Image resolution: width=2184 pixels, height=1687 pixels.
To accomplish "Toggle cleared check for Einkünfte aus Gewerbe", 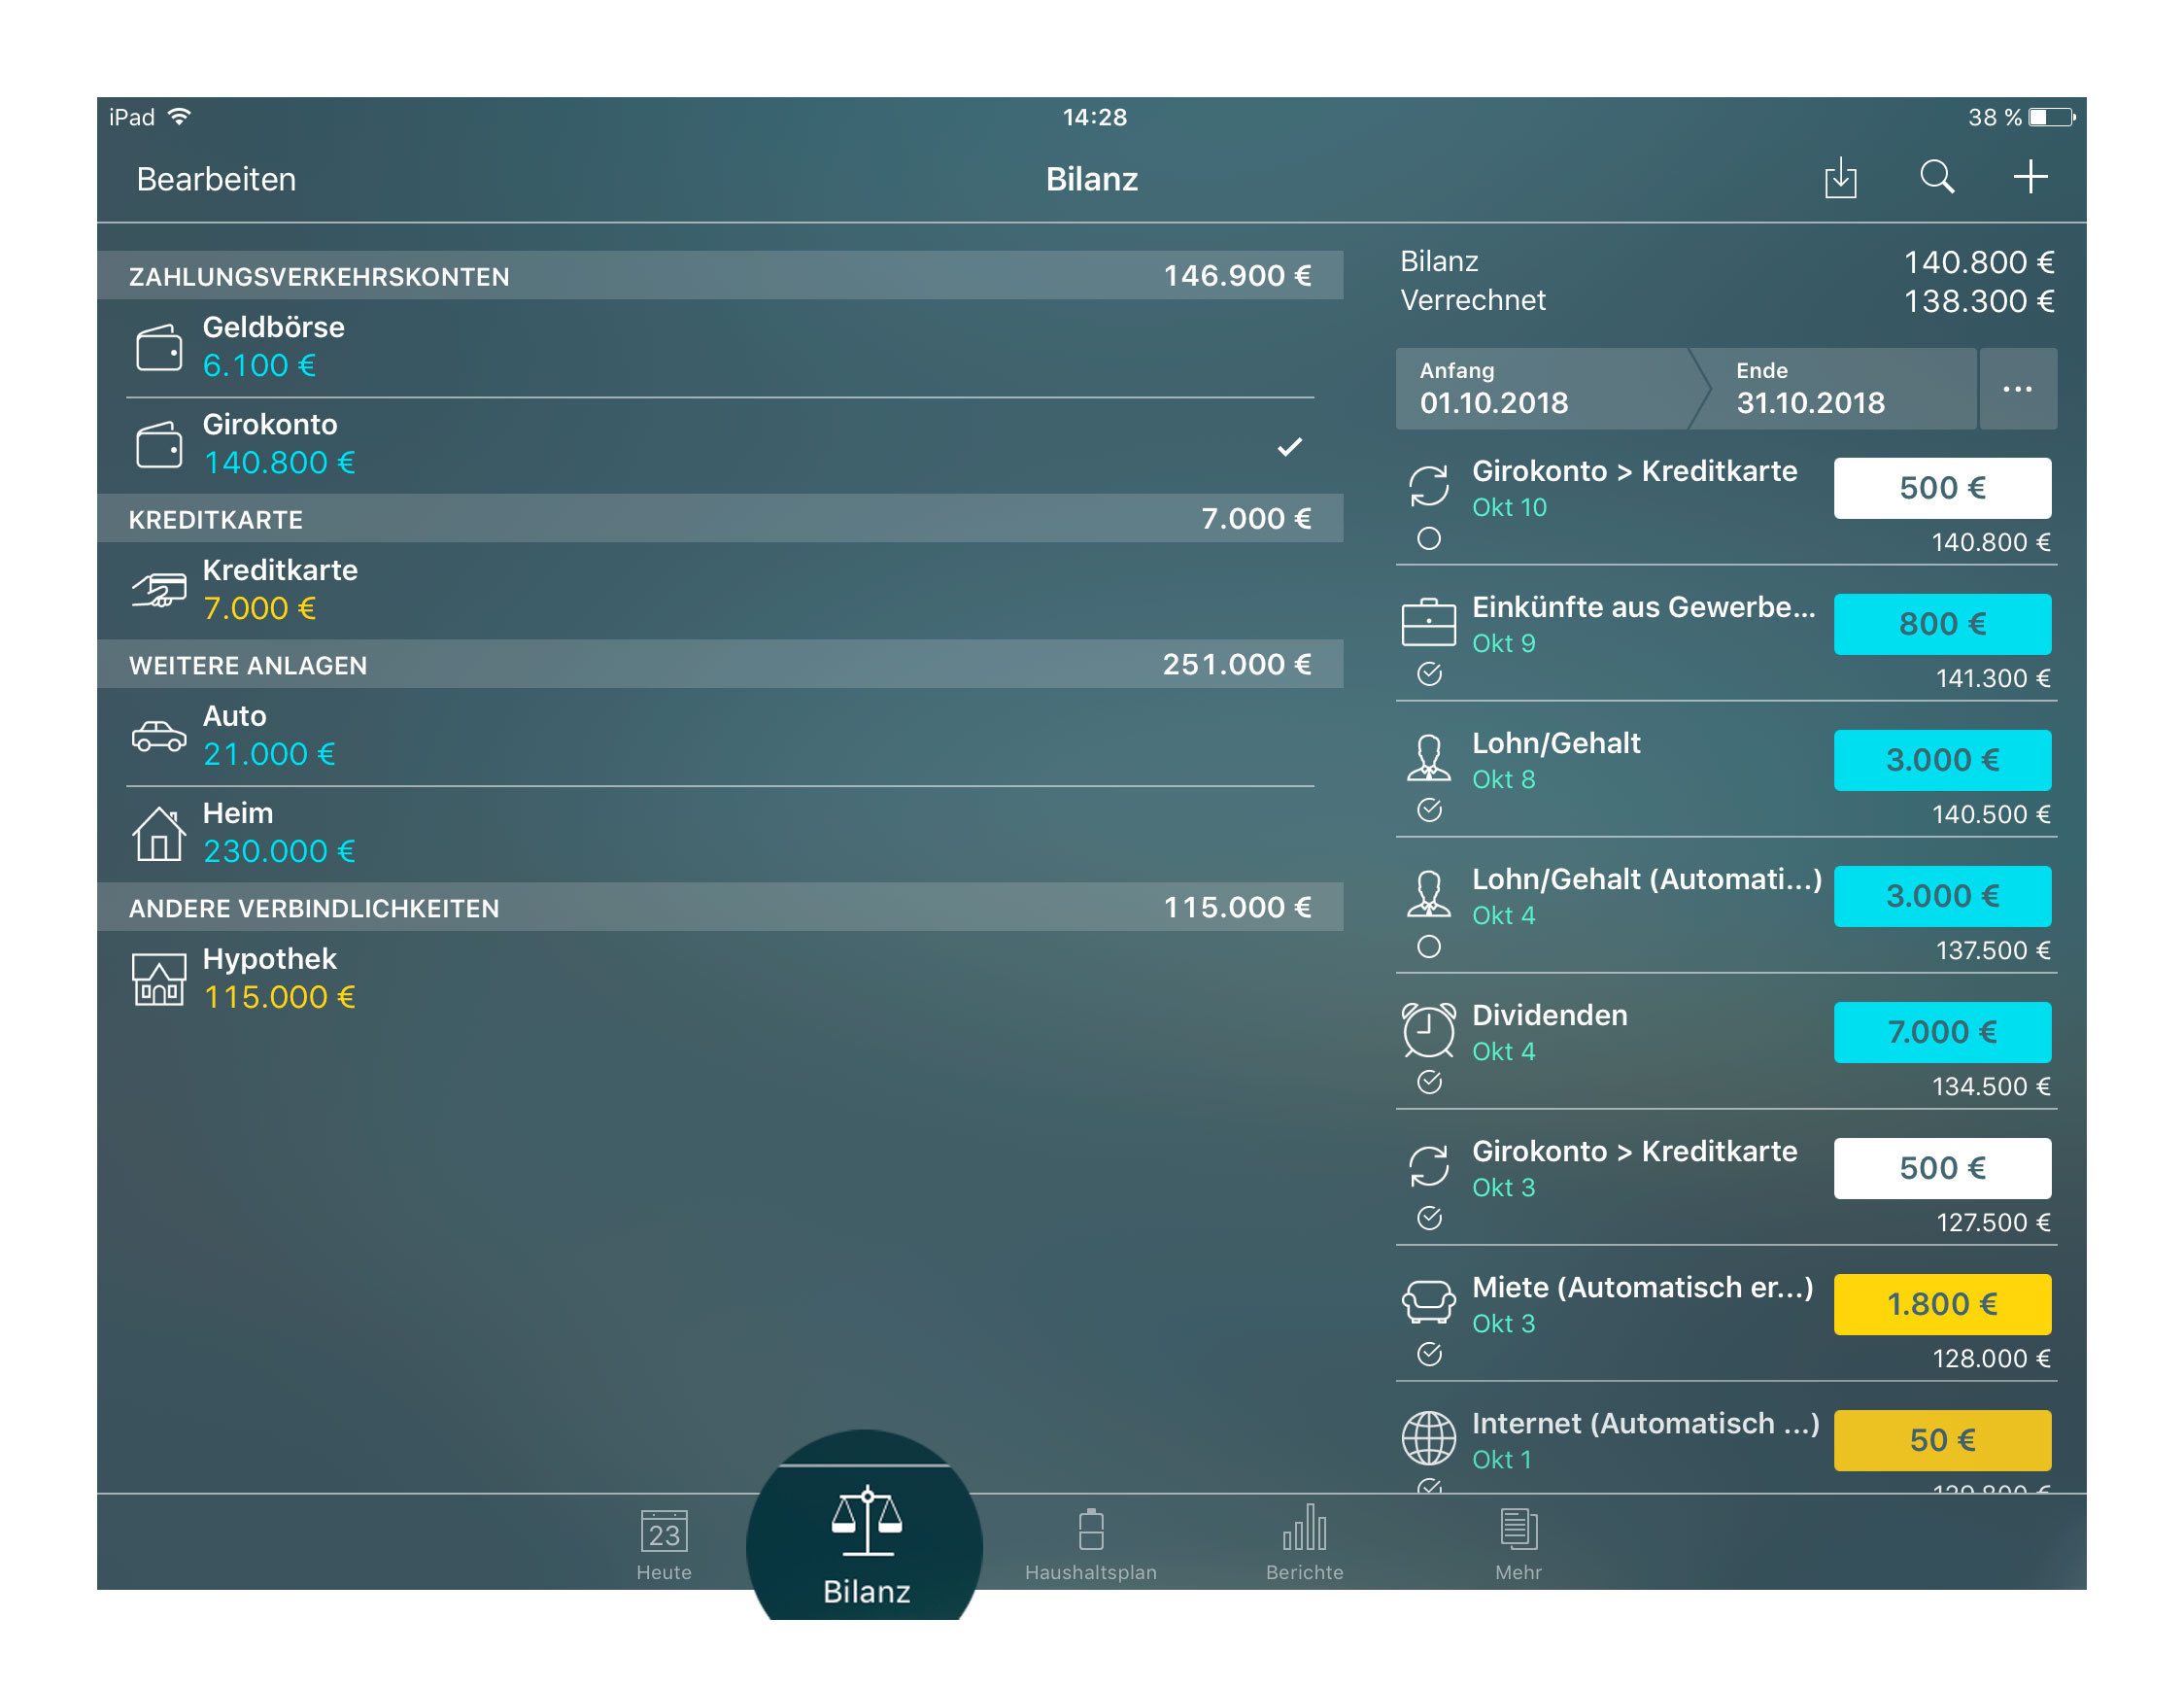I will [1429, 674].
